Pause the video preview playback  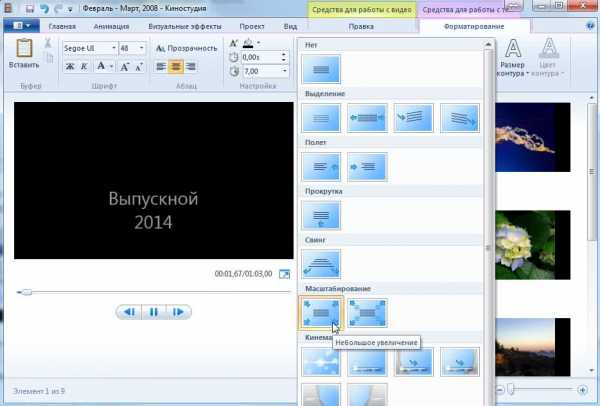(153, 312)
